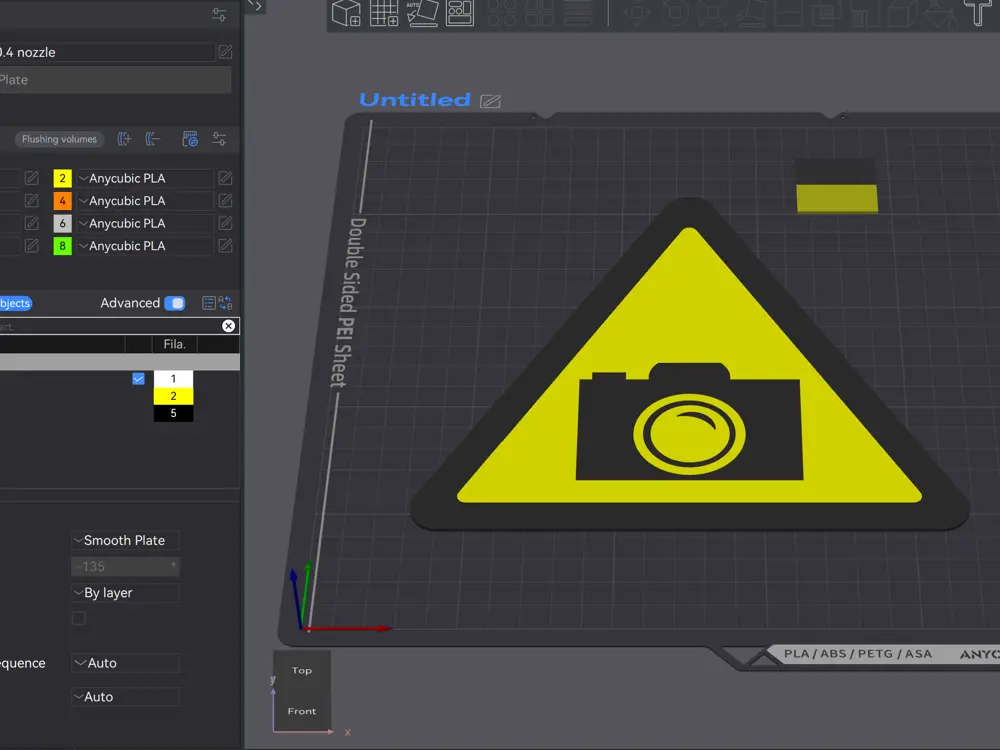
Task: Click the sync filament list icon
Action: (190, 139)
